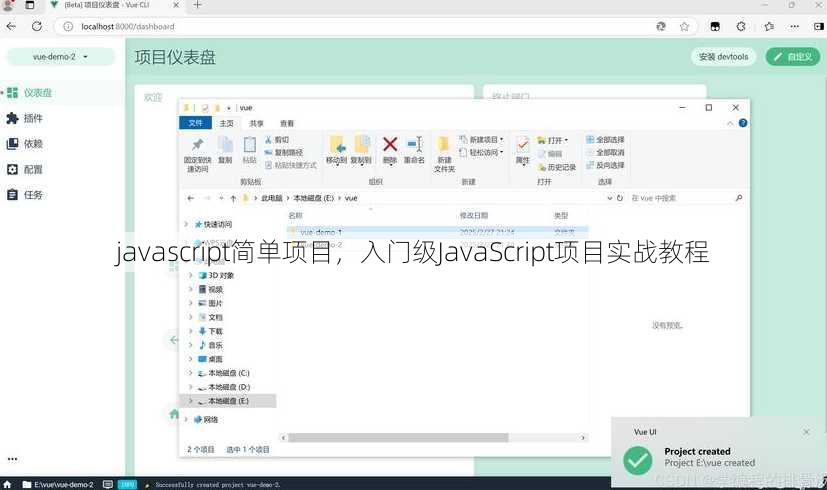The height and width of the screenshot is (490, 827).
Task: Click the Explorer search vue box
Action: click(687, 198)
